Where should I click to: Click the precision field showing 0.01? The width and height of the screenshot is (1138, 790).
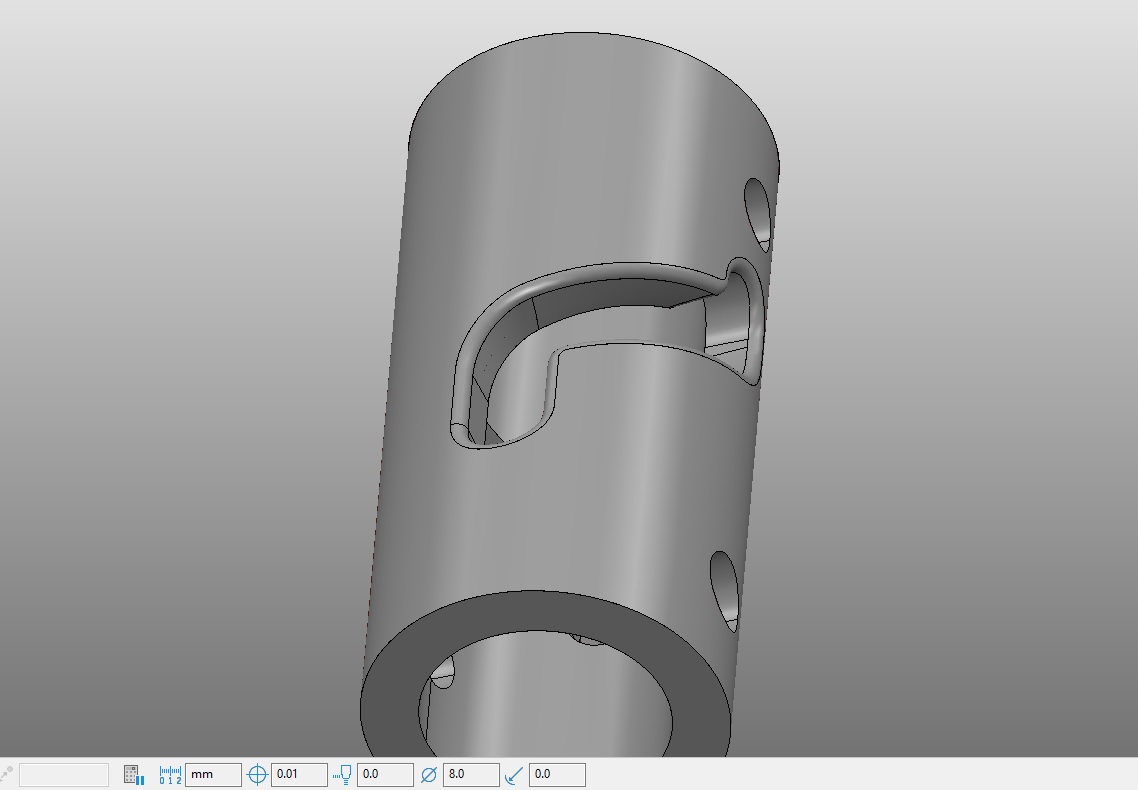(x=298, y=774)
